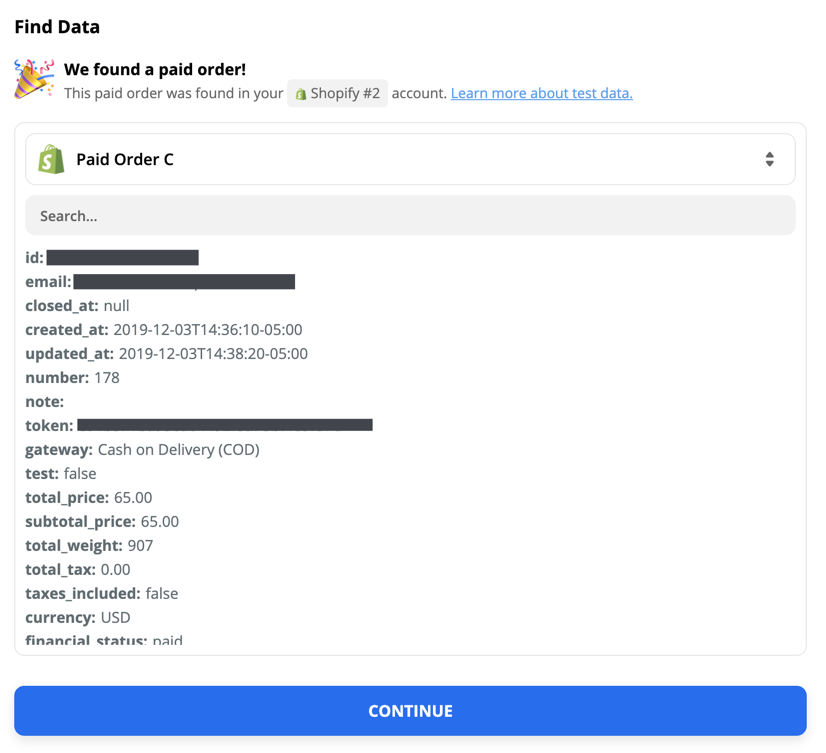Click the Search field for order data

coord(410,216)
